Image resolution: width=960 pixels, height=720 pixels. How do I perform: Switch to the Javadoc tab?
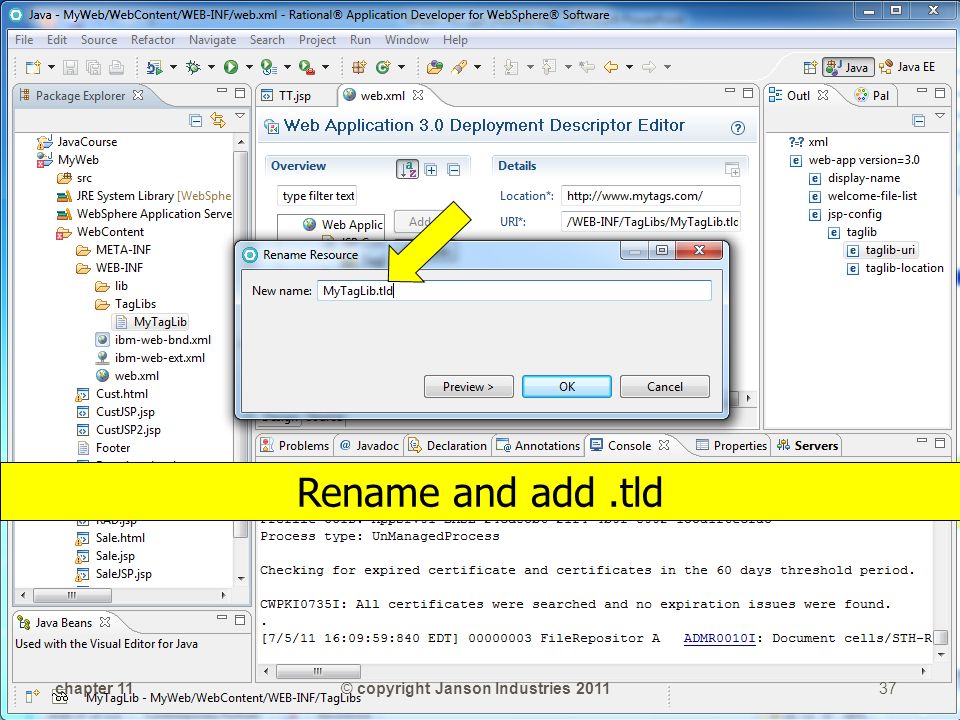coord(369,445)
